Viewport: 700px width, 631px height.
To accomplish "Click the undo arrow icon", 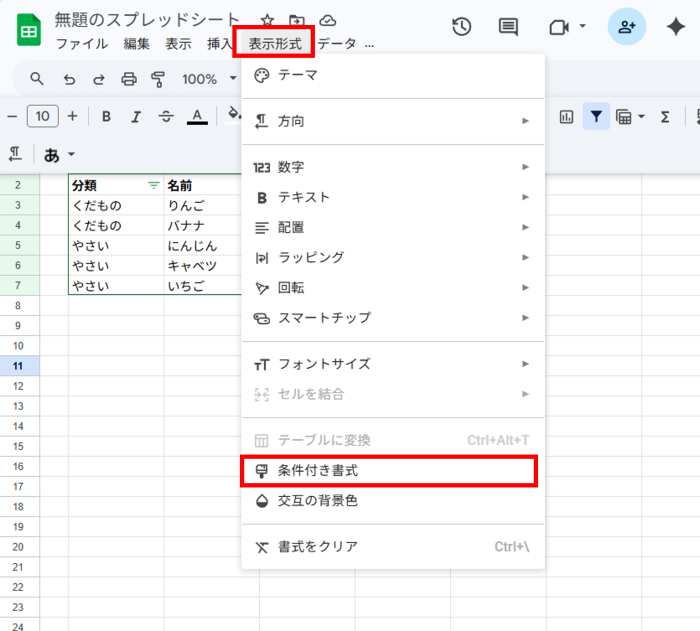I will tap(69, 79).
